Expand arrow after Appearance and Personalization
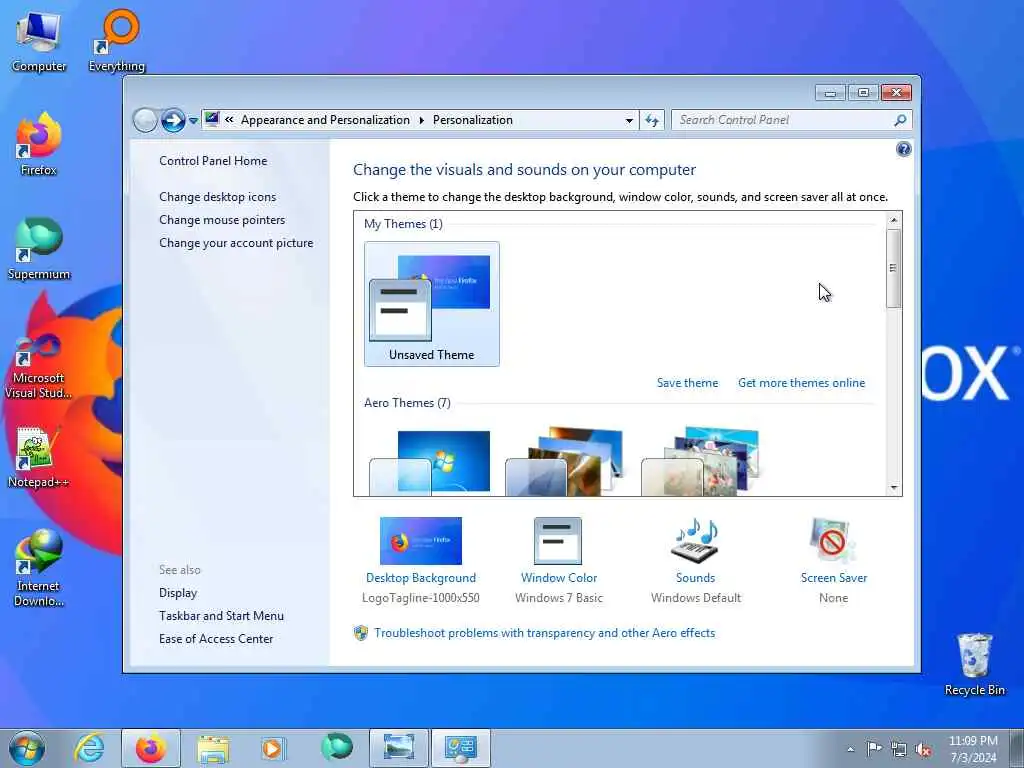The image size is (1024, 768). coord(421,120)
